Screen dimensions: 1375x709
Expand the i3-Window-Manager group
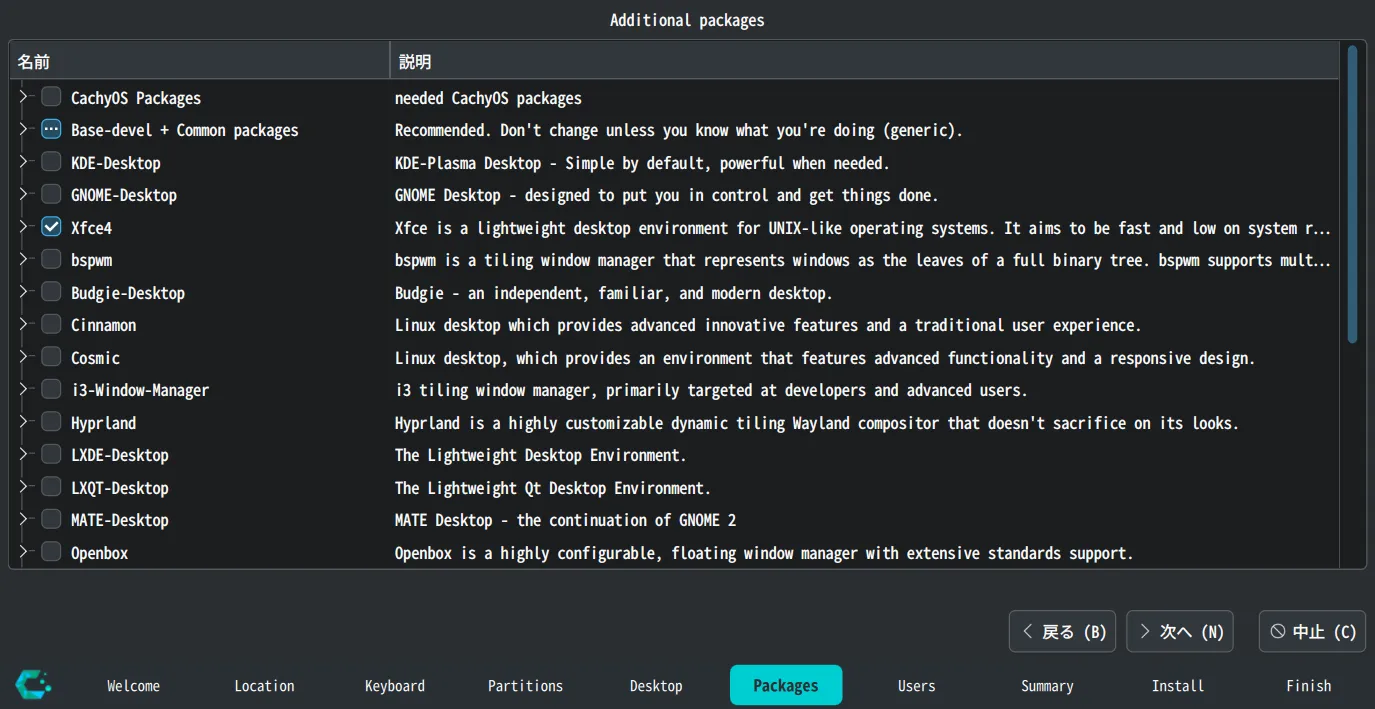[24, 390]
